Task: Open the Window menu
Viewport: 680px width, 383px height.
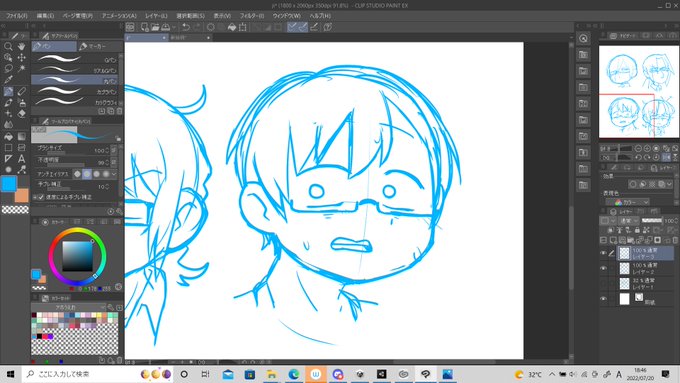Action: coord(287,16)
